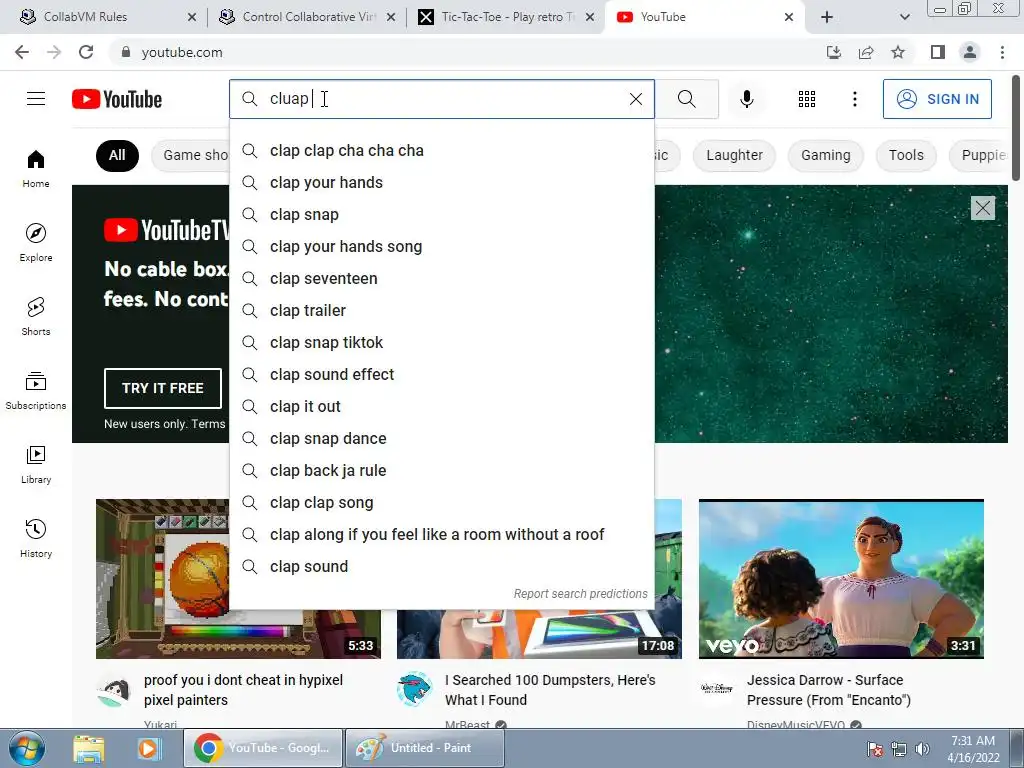The image size is (1024, 768).
Task: Choose suggestion 'clap trailer'
Action: (441, 310)
